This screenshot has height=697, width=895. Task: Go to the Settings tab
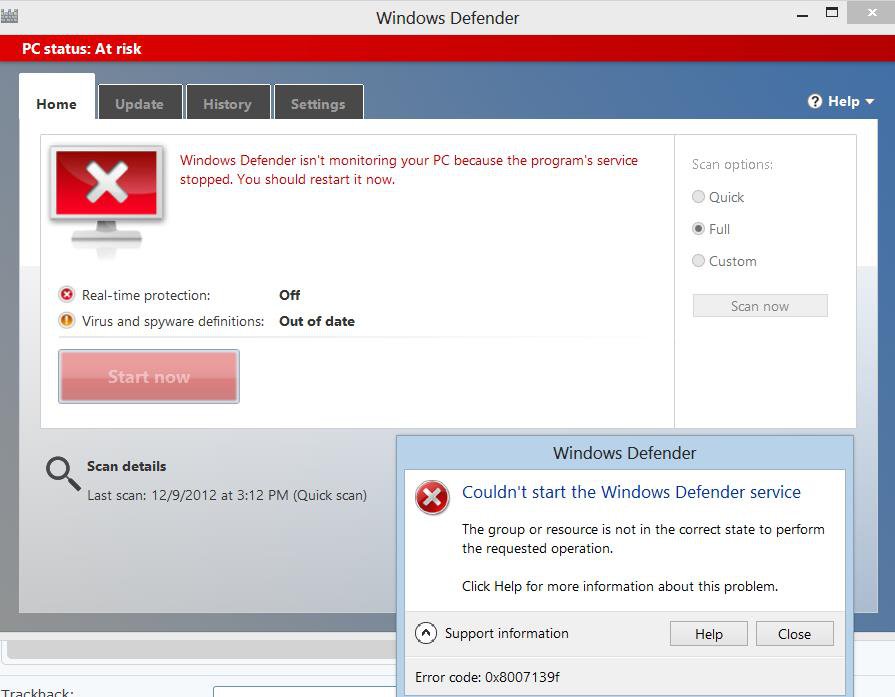tap(318, 104)
